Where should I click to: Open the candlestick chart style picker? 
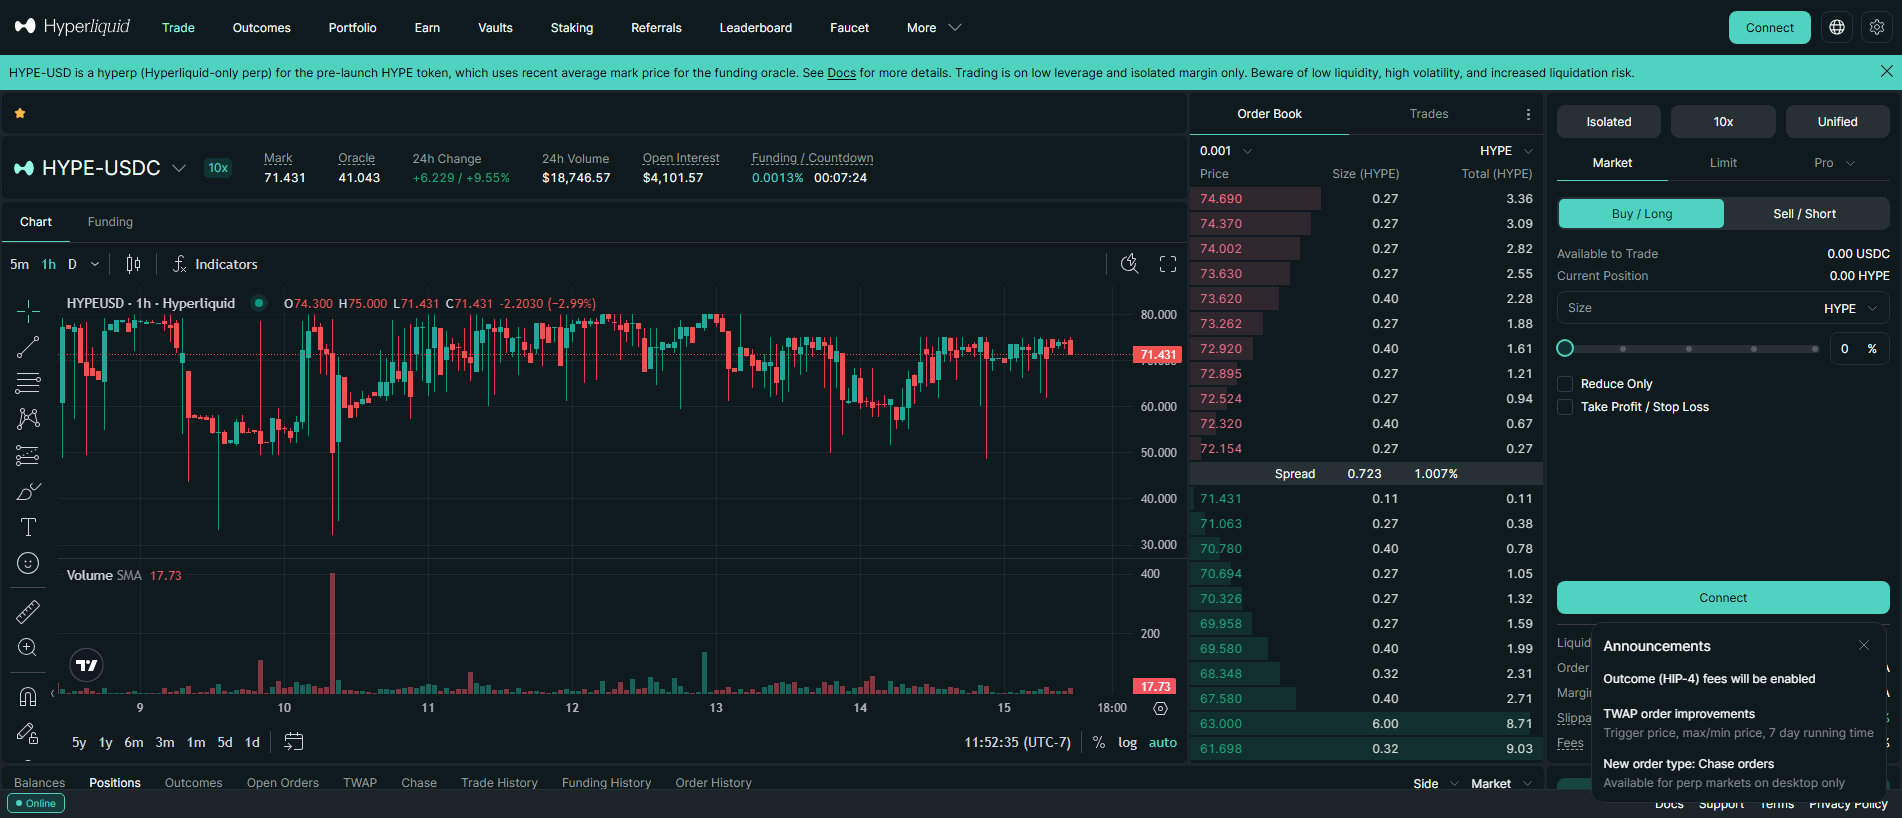pos(133,264)
